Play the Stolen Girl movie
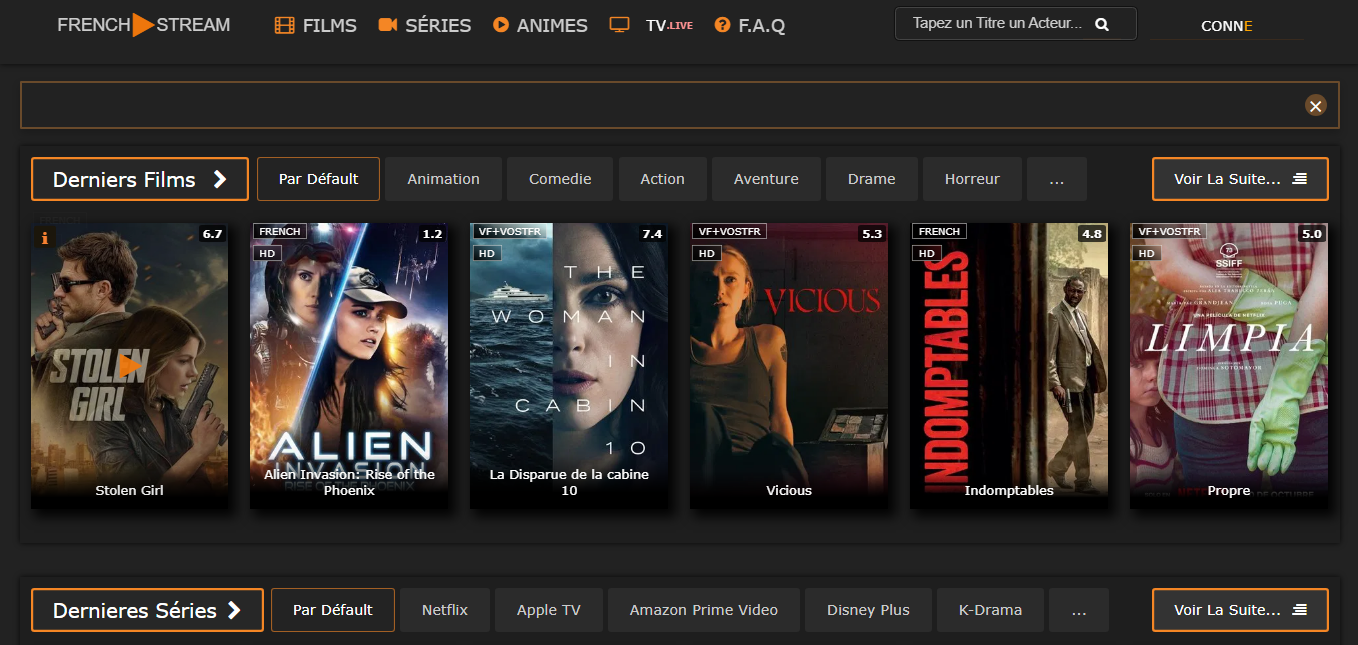 pyautogui.click(x=129, y=366)
